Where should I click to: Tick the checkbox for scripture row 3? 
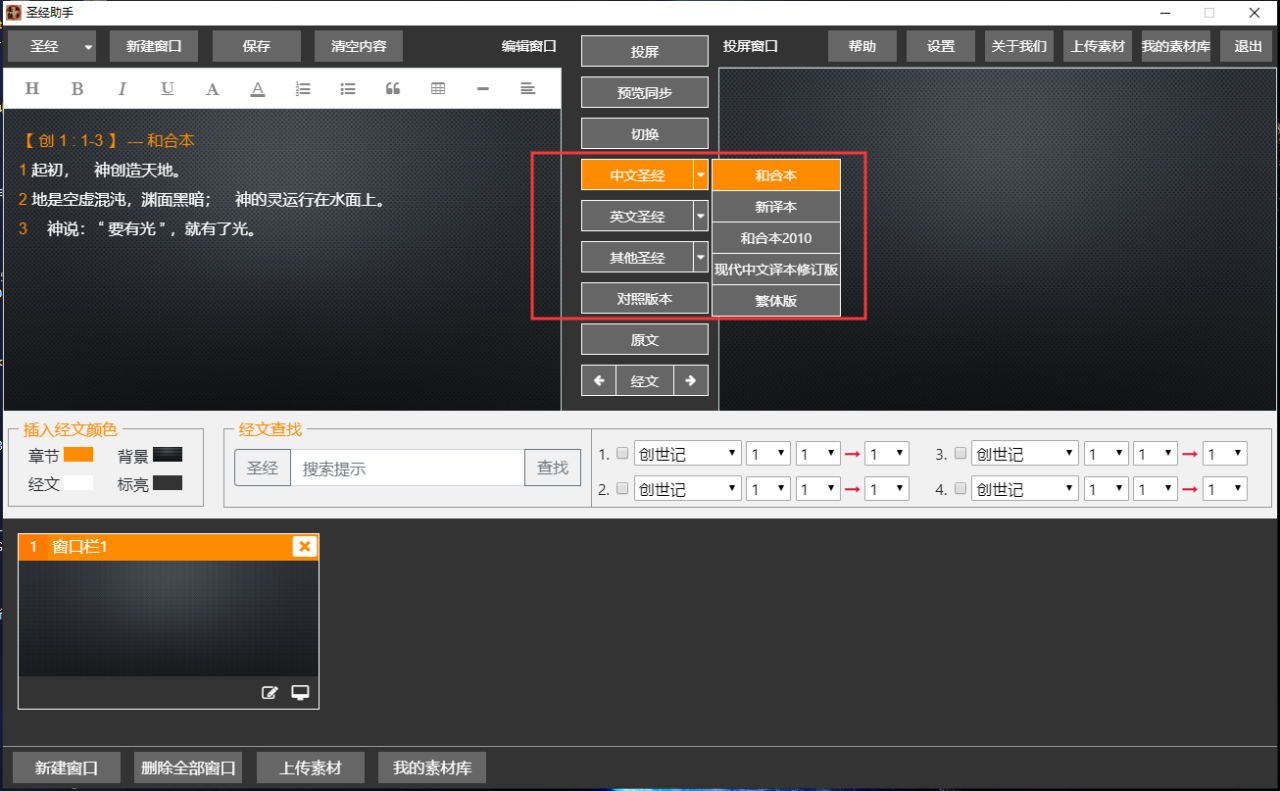(960, 454)
